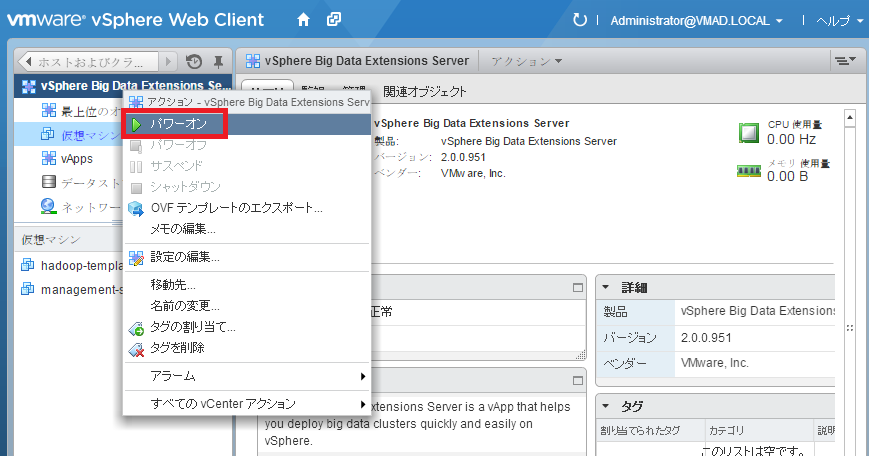Choose サスペンド from the context menu
Image resolution: width=869 pixels, height=456 pixels.
pos(247,166)
